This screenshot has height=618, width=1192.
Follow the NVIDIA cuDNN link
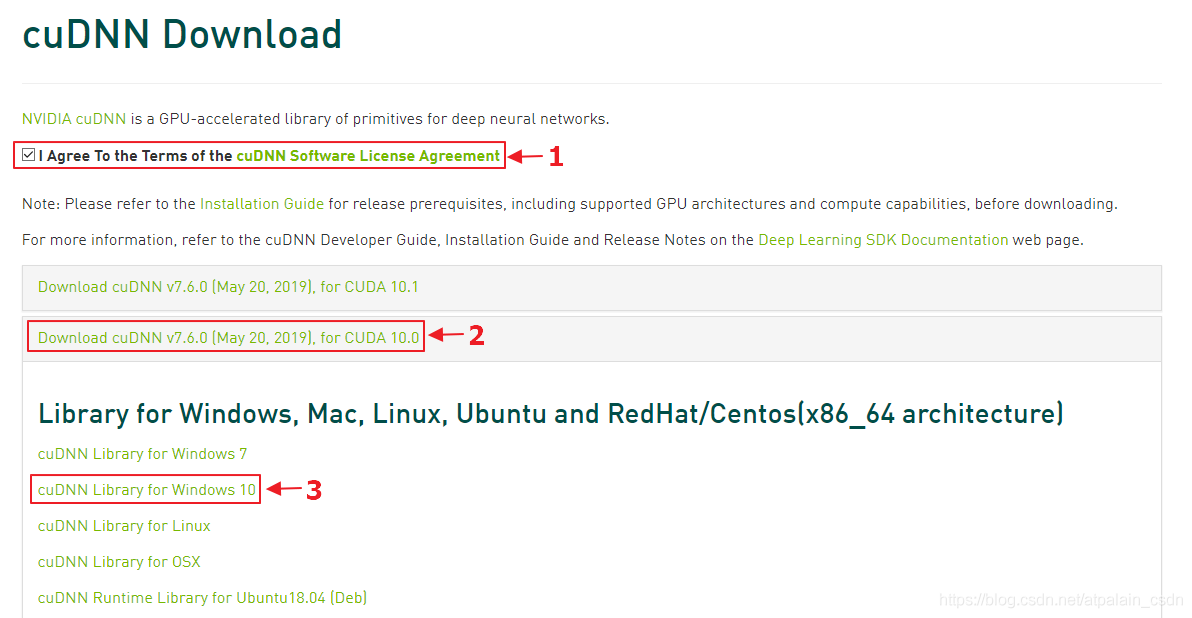click(x=74, y=119)
